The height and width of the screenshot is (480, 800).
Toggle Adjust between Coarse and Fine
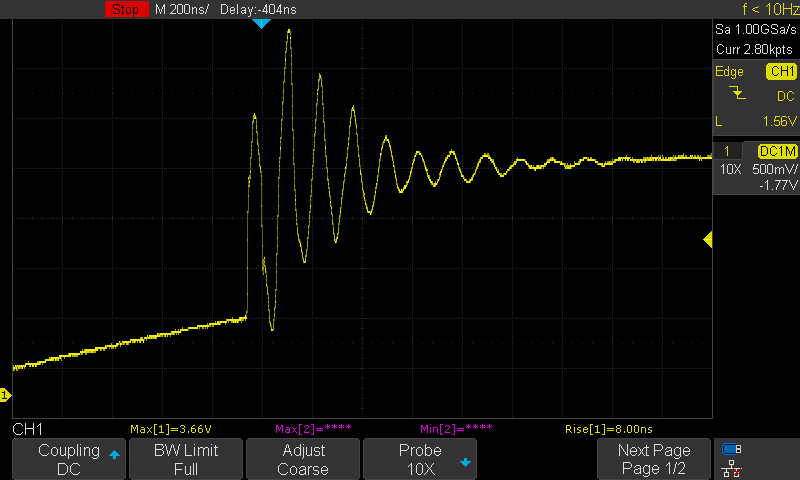click(x=302, y=459)
